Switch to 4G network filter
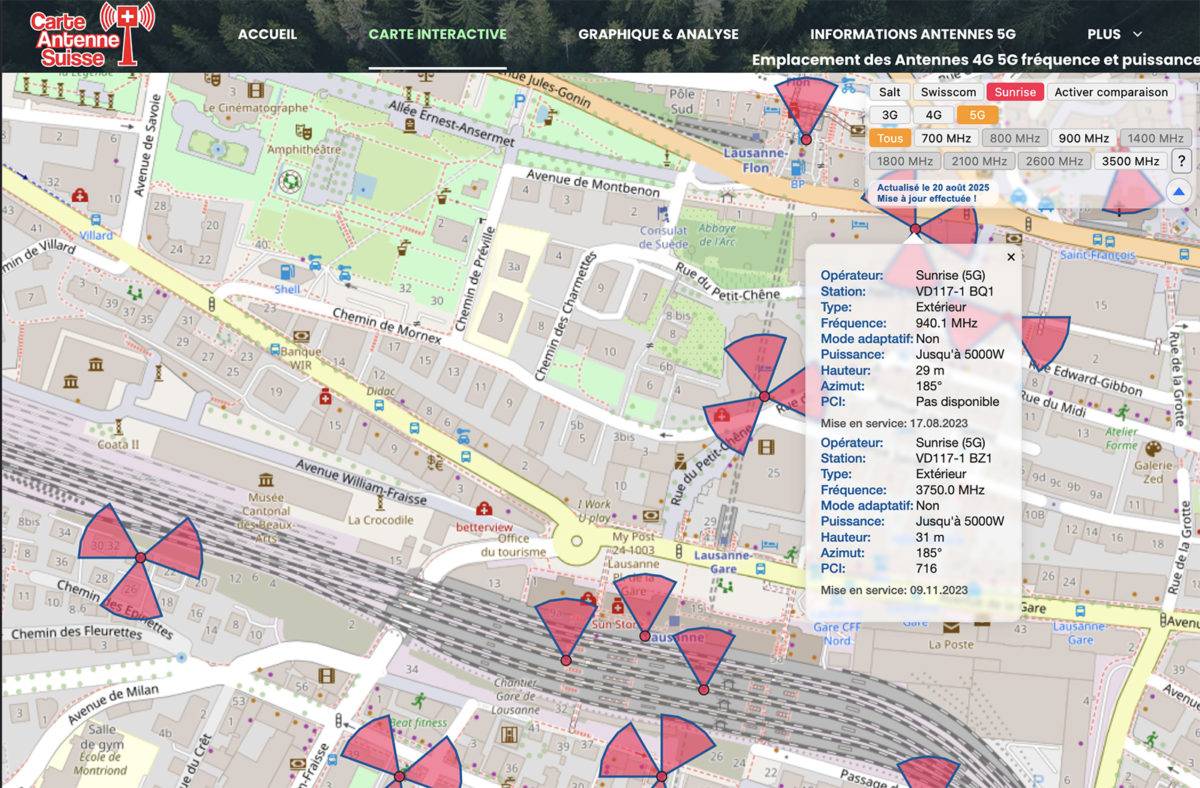The width and height of the screenshot is (1200, 788). (x=933, y=115)
